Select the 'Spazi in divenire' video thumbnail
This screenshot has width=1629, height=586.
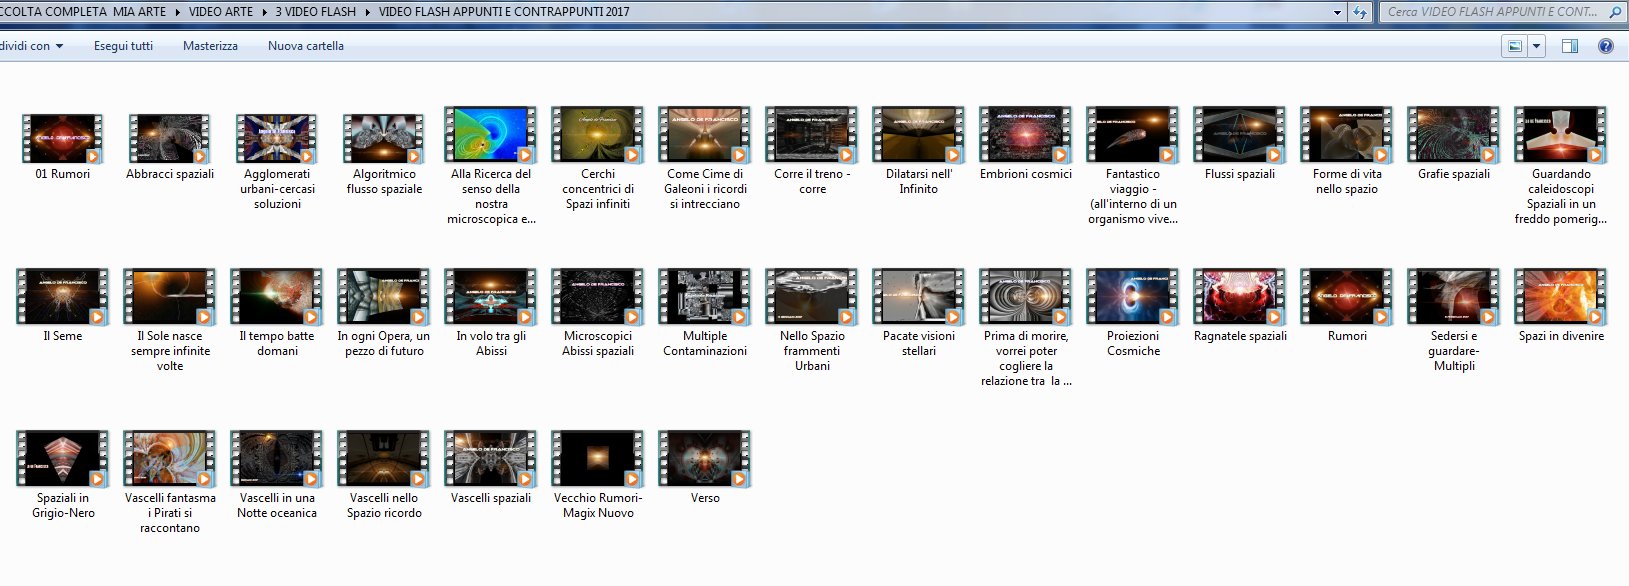pos(1560,297)
